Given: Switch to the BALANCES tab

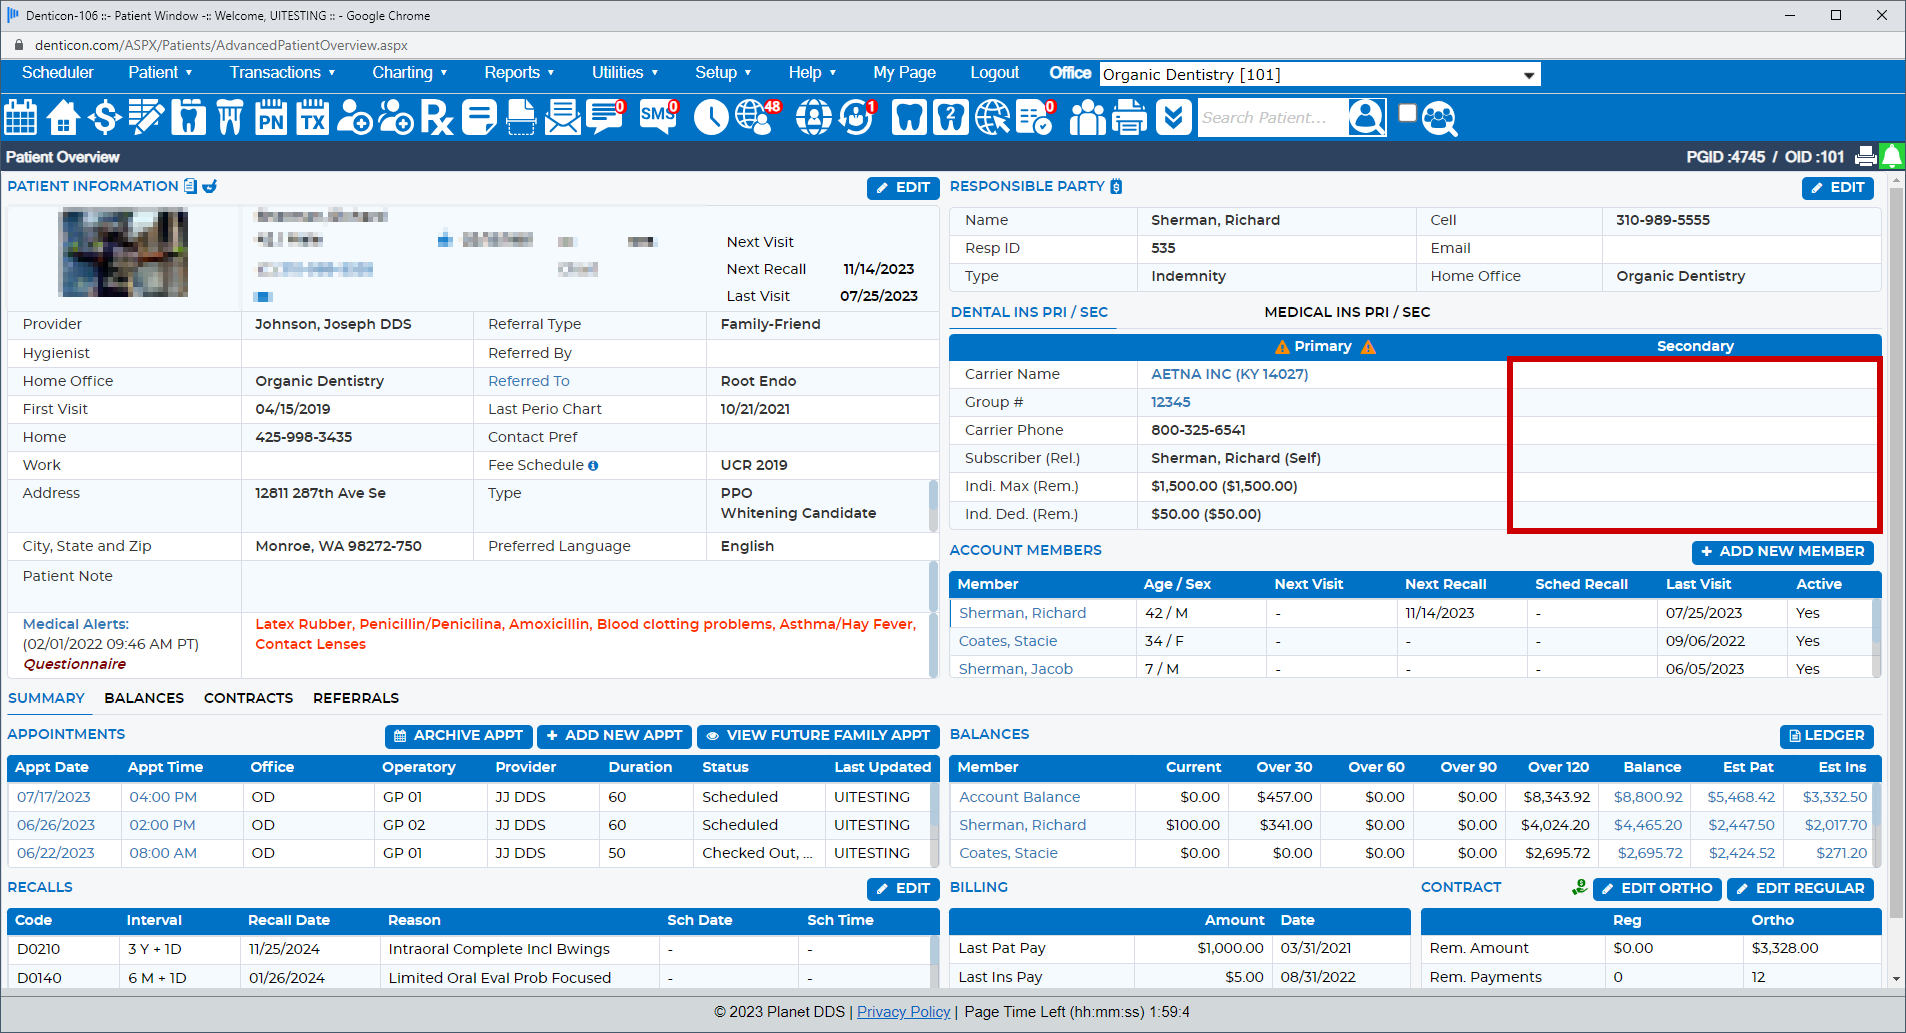Looking at the screenshot, I should click(144, 698).
